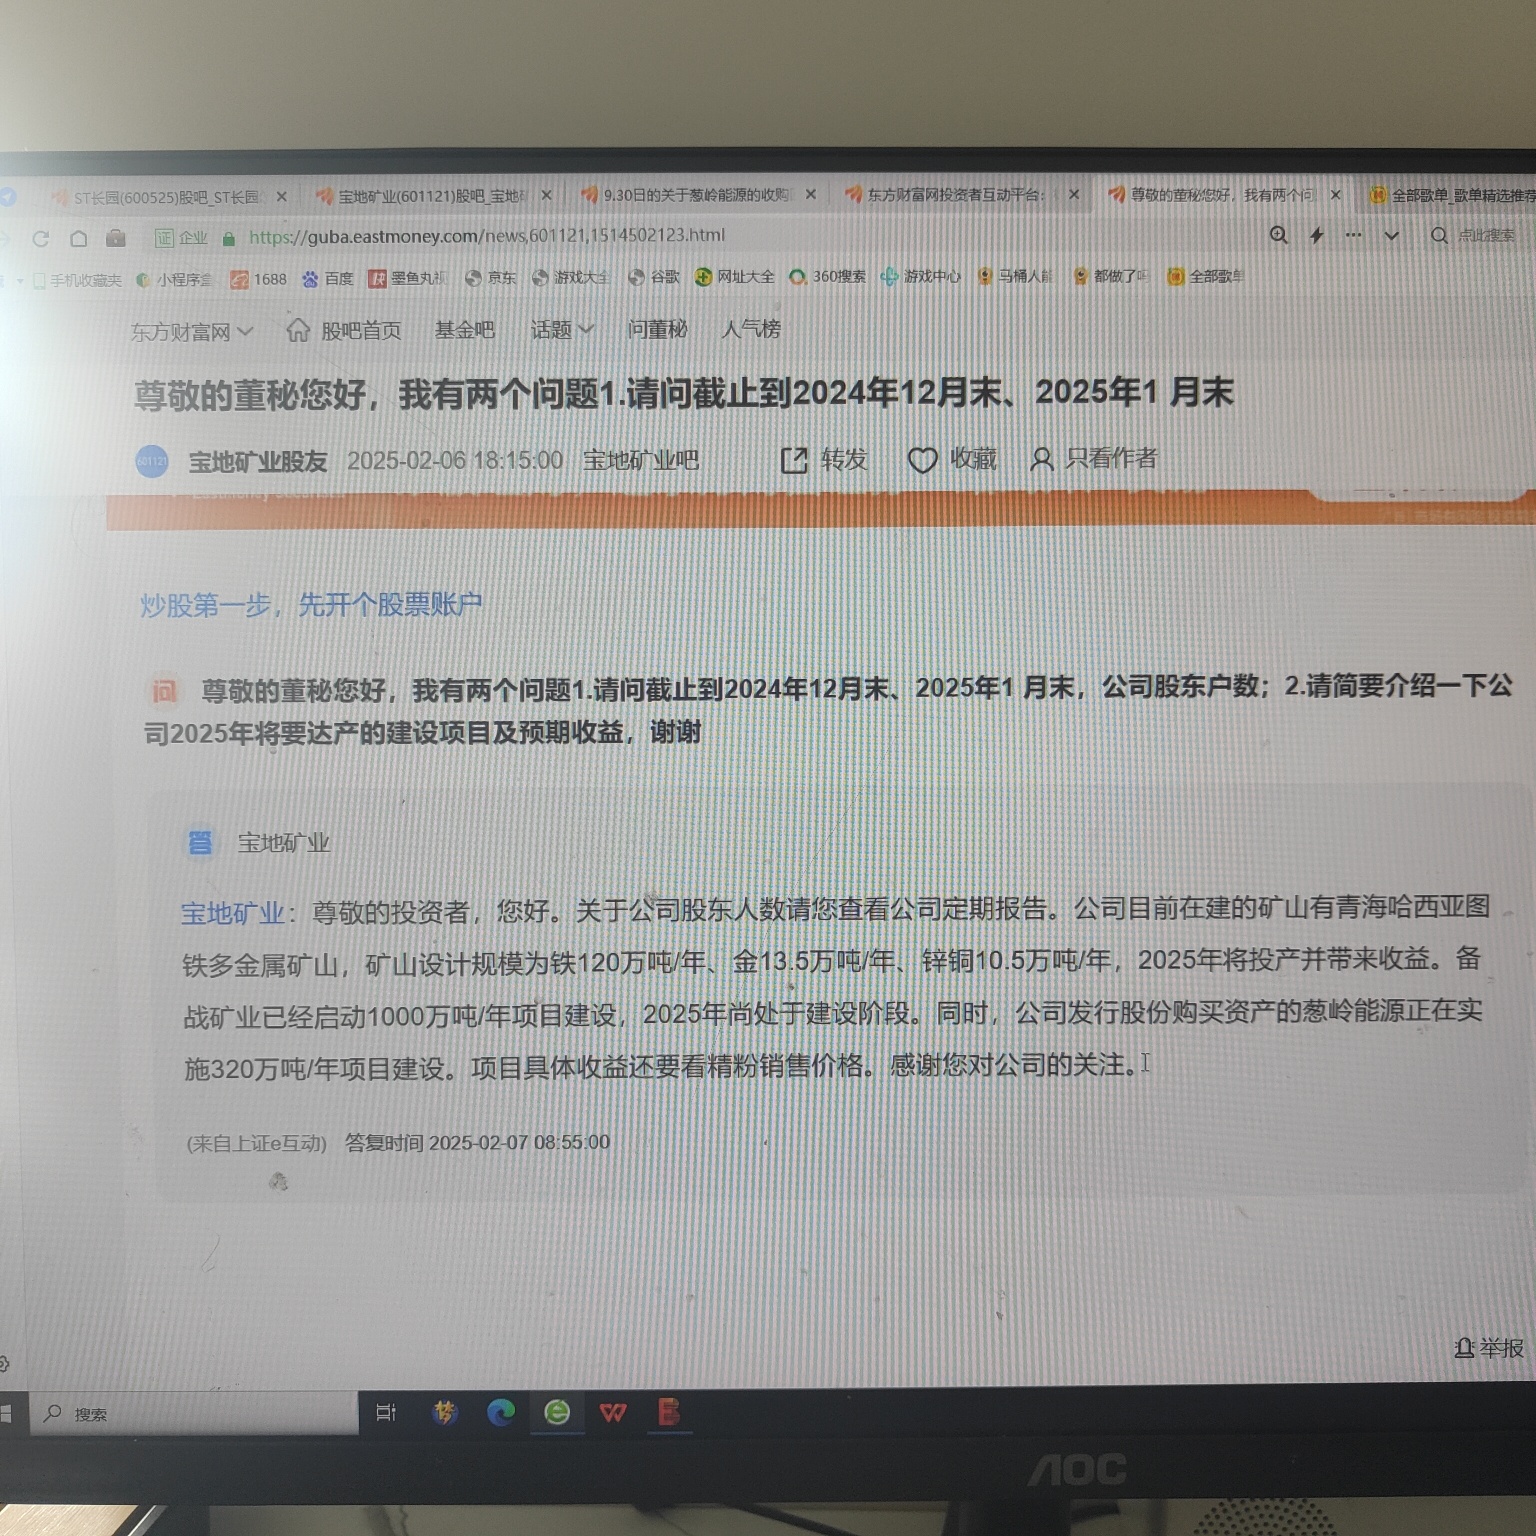
Task: Close the 9.30日的关于葱岭能源 tab
Action: (x=811, y=195)
